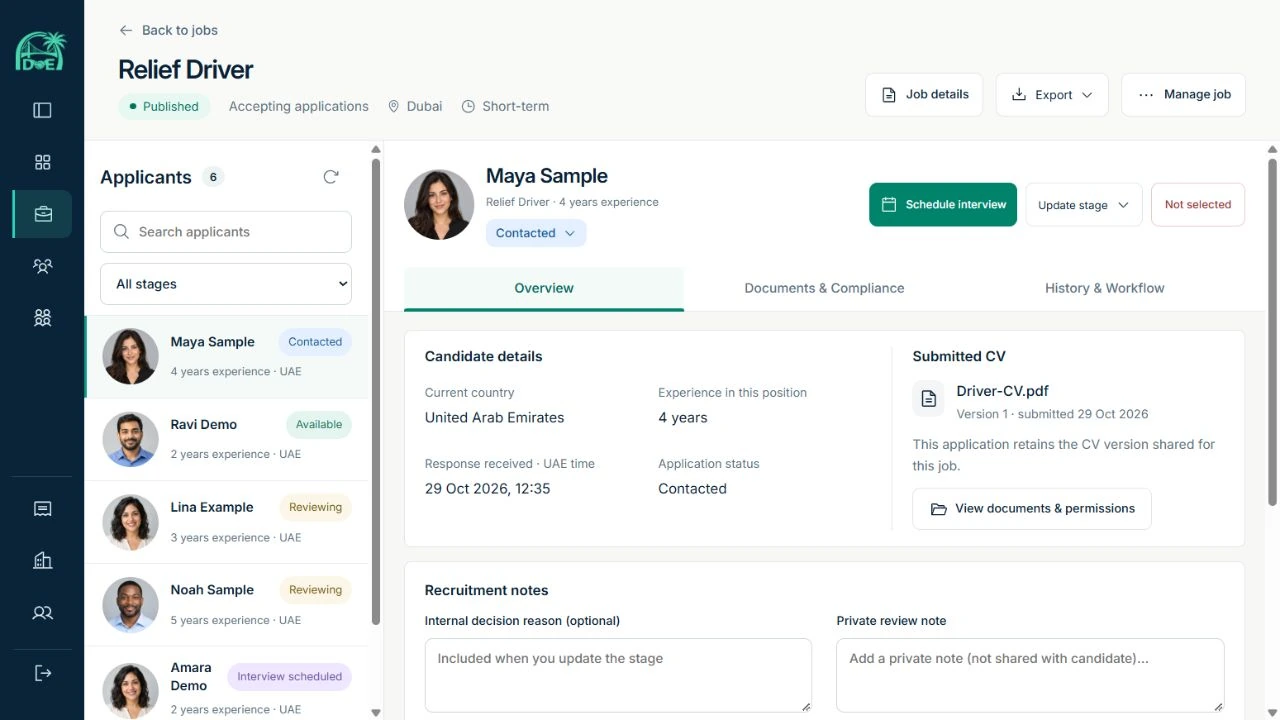Follow the Back to jobs link
The width and height of the screenshot is (1280, 720).
click(x=168, y=30)
